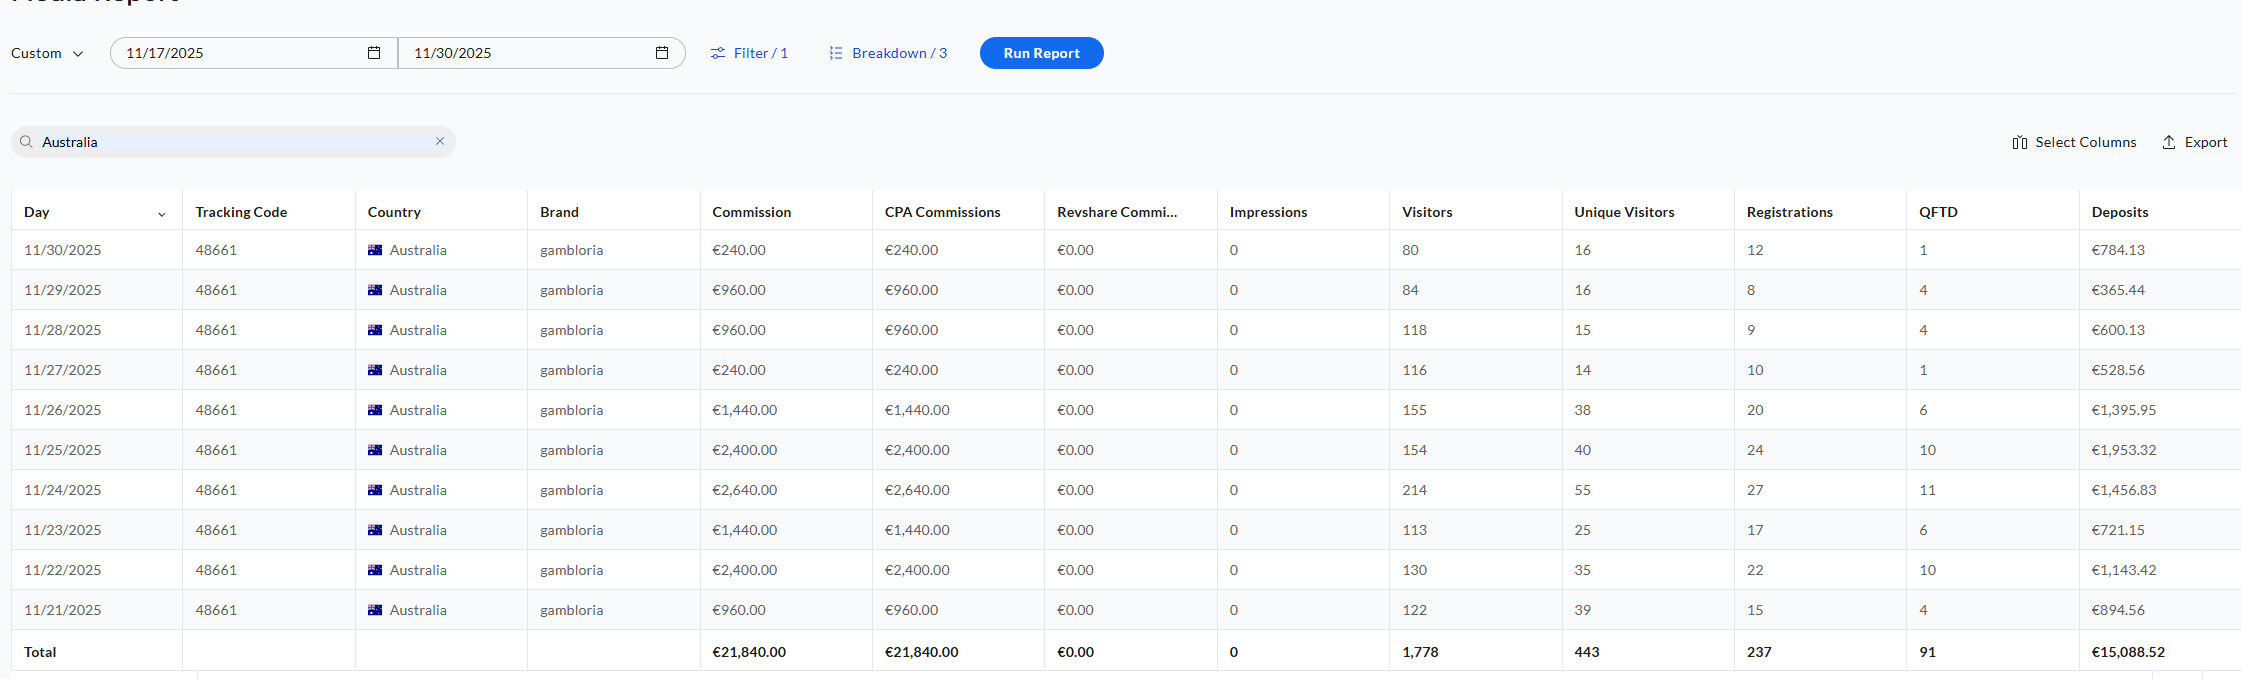
Task: Clear the Australia search text
Action: coord(440,141)
